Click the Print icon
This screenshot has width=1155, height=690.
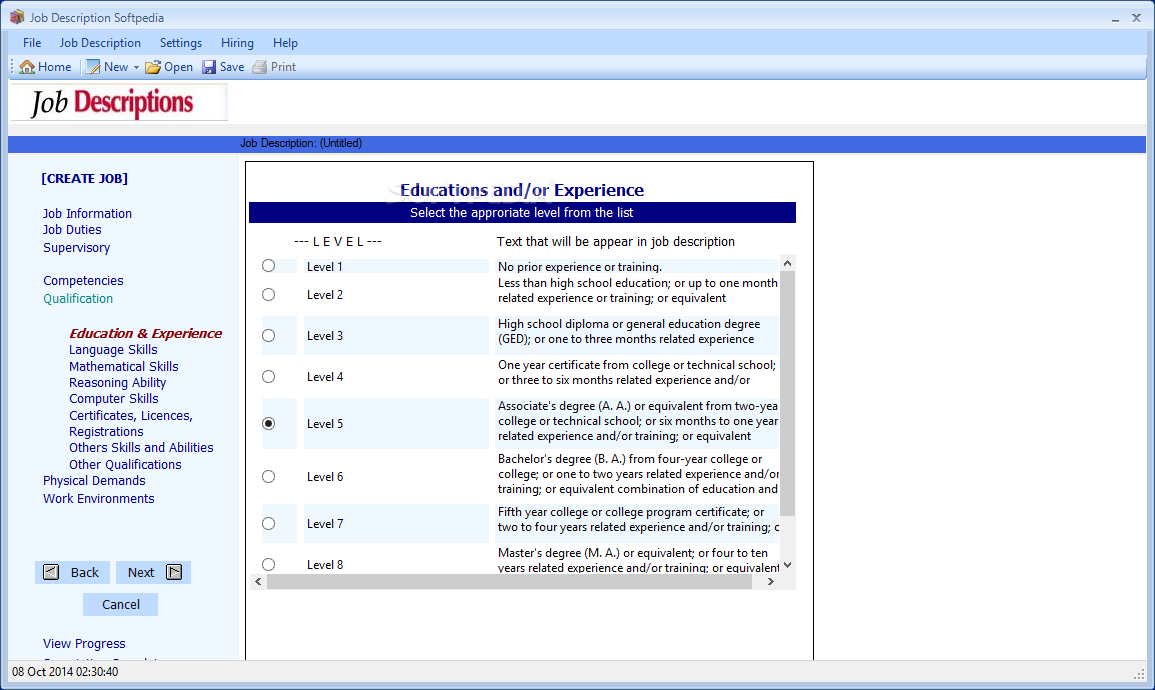pos(259,67)
